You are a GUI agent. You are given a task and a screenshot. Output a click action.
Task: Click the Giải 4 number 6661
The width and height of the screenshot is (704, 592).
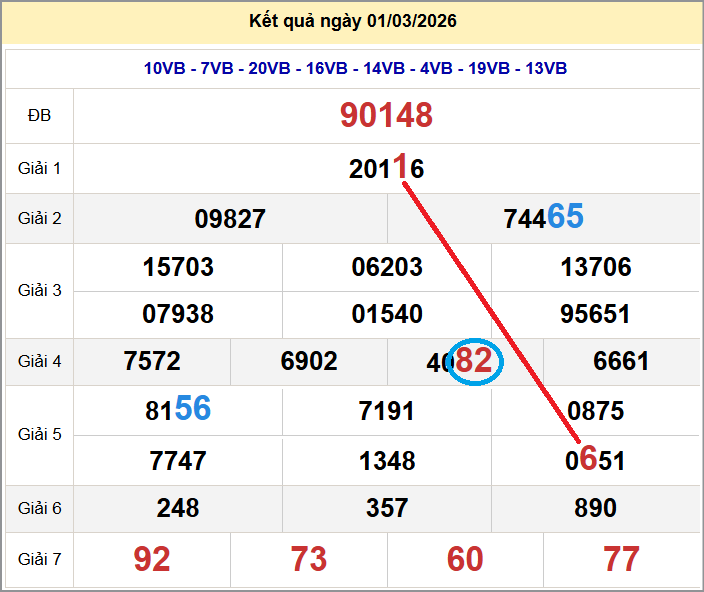pos(621,361)
